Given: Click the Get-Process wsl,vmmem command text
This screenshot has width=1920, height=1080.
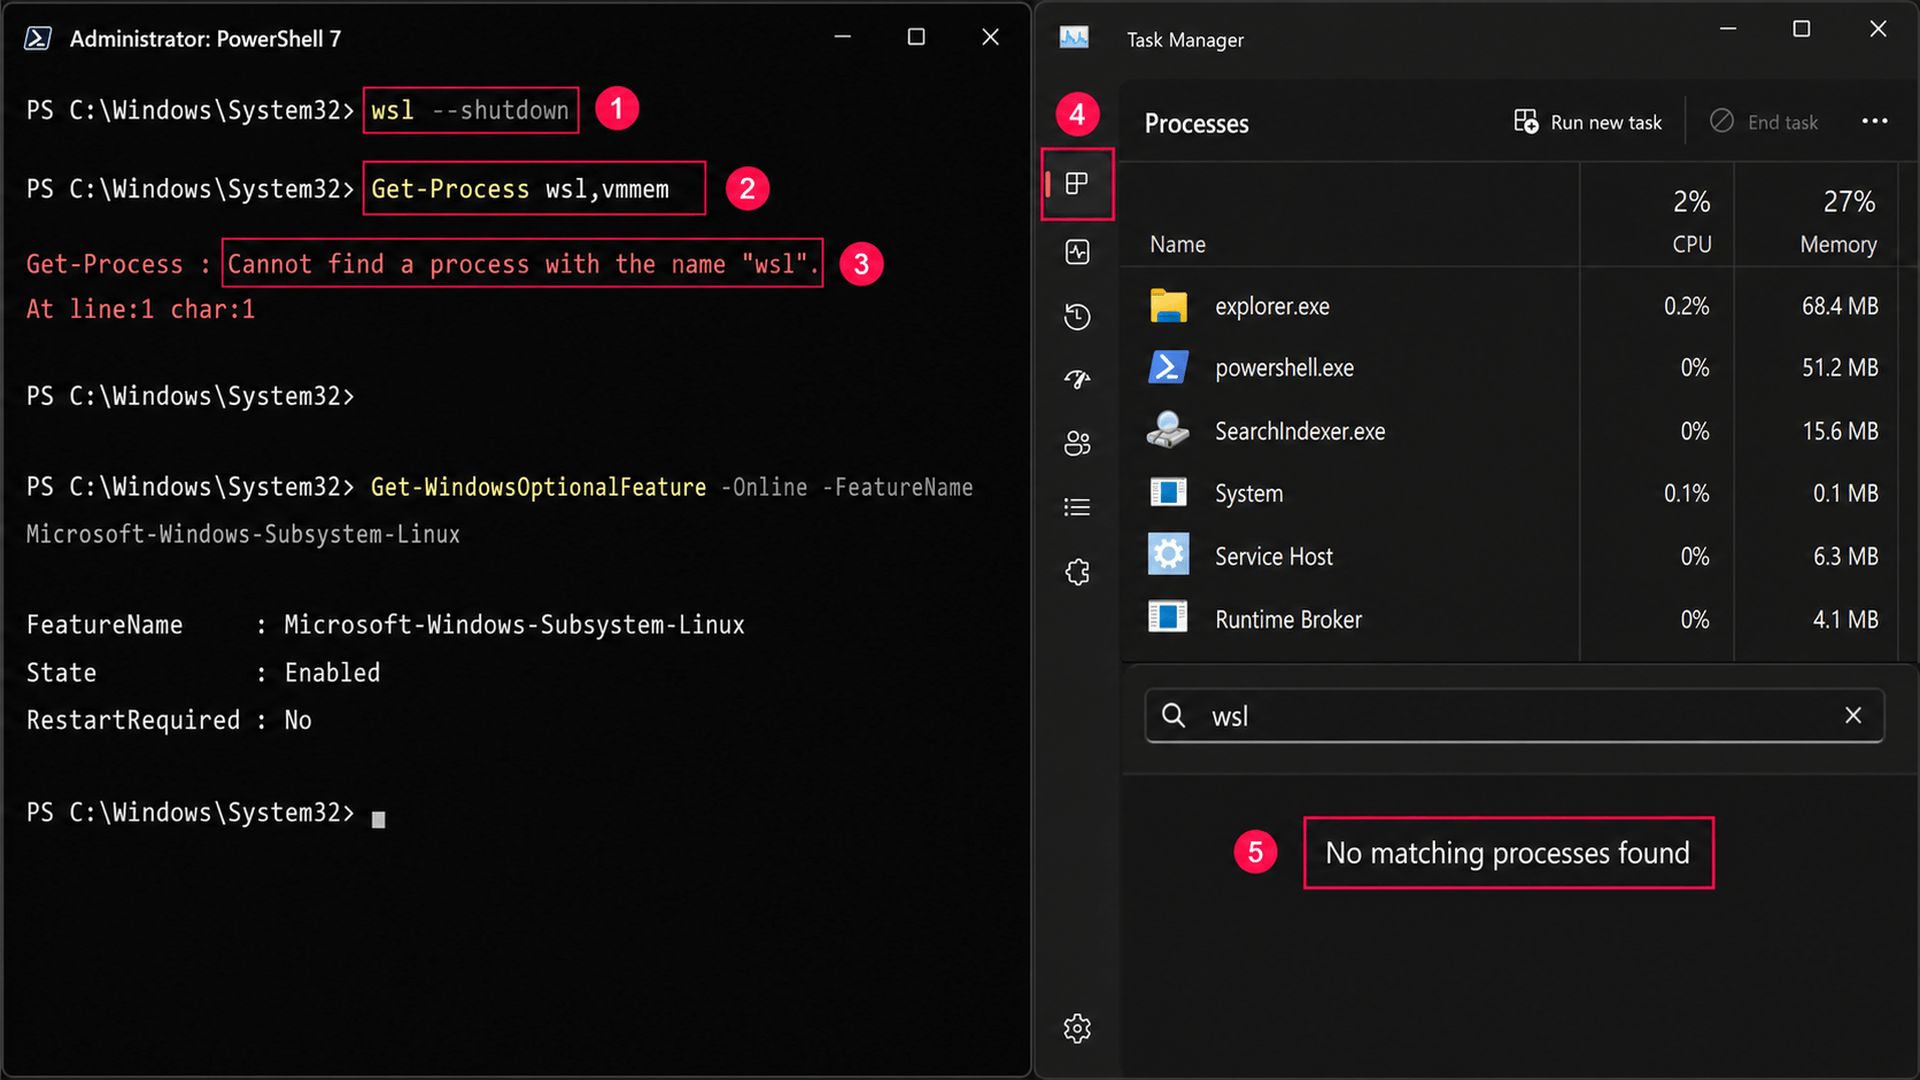Looking at the screenshot, I should 520,189.
